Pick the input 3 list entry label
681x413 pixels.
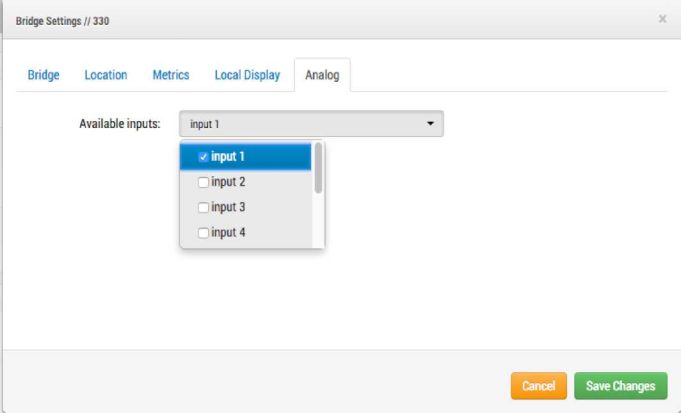[229, 207]
